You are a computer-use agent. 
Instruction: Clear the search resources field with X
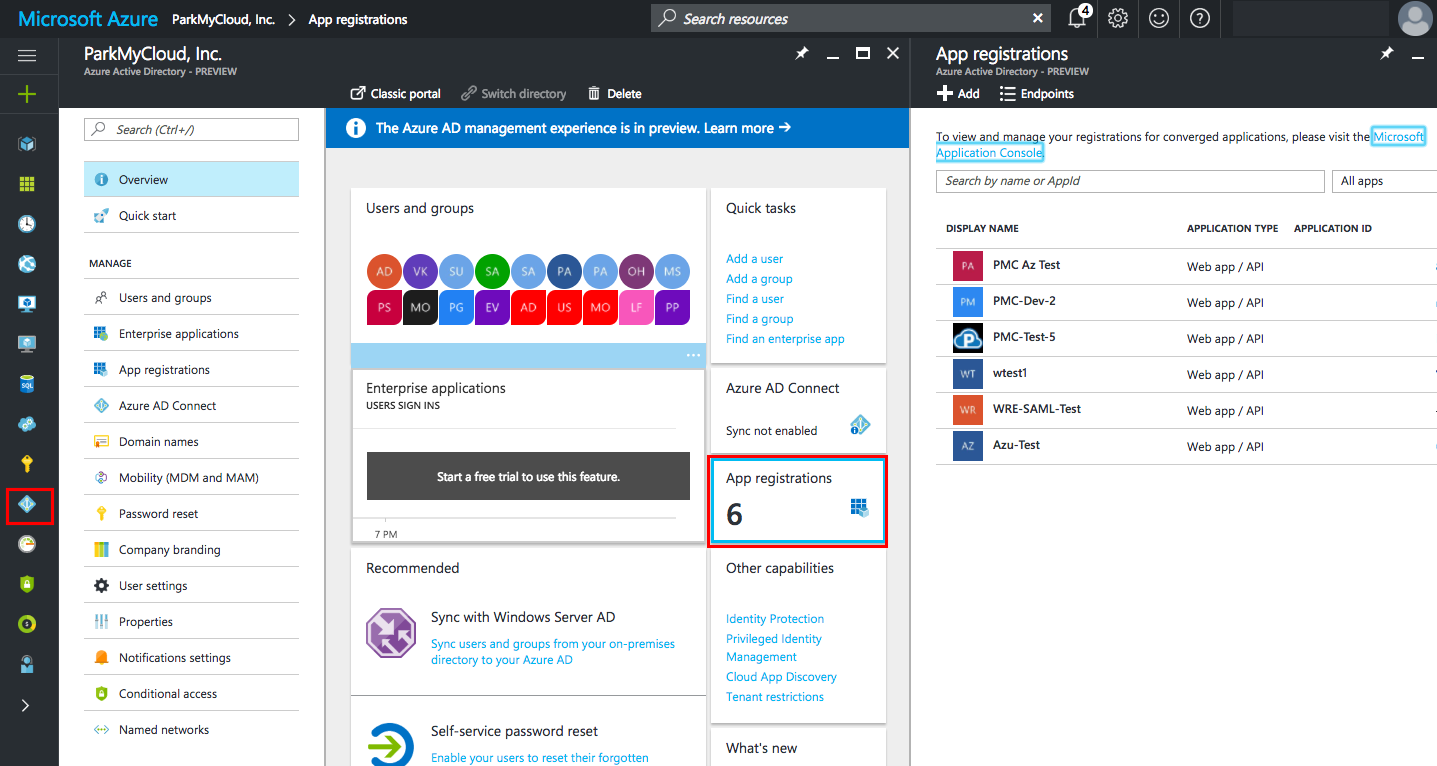(x=1039, y=18)
